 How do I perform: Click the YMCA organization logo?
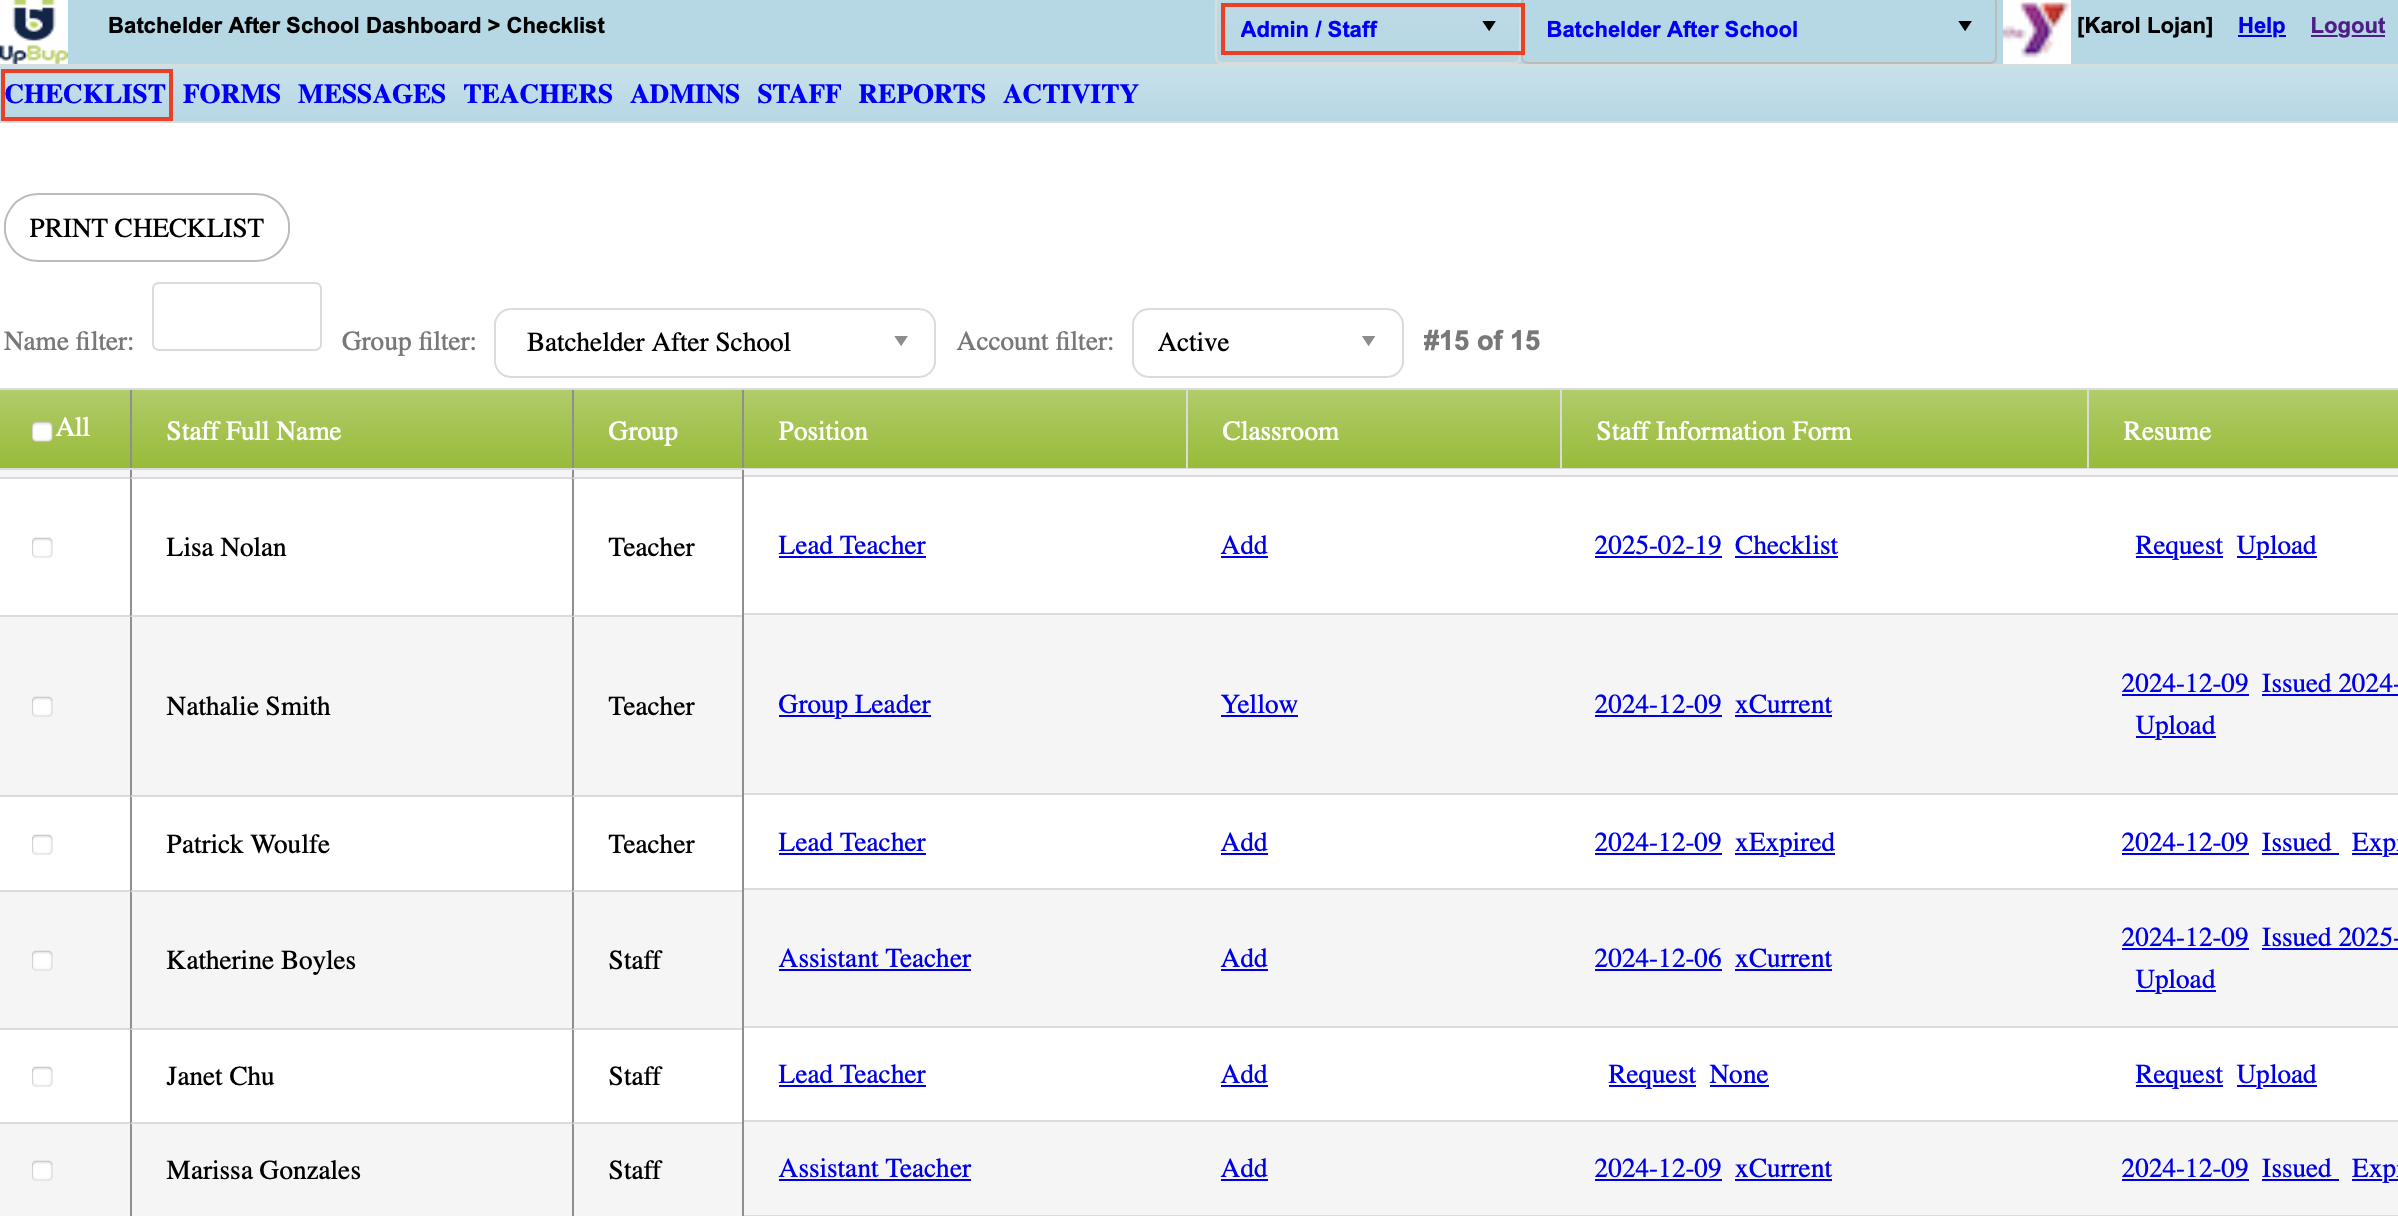coord(2037,31)
